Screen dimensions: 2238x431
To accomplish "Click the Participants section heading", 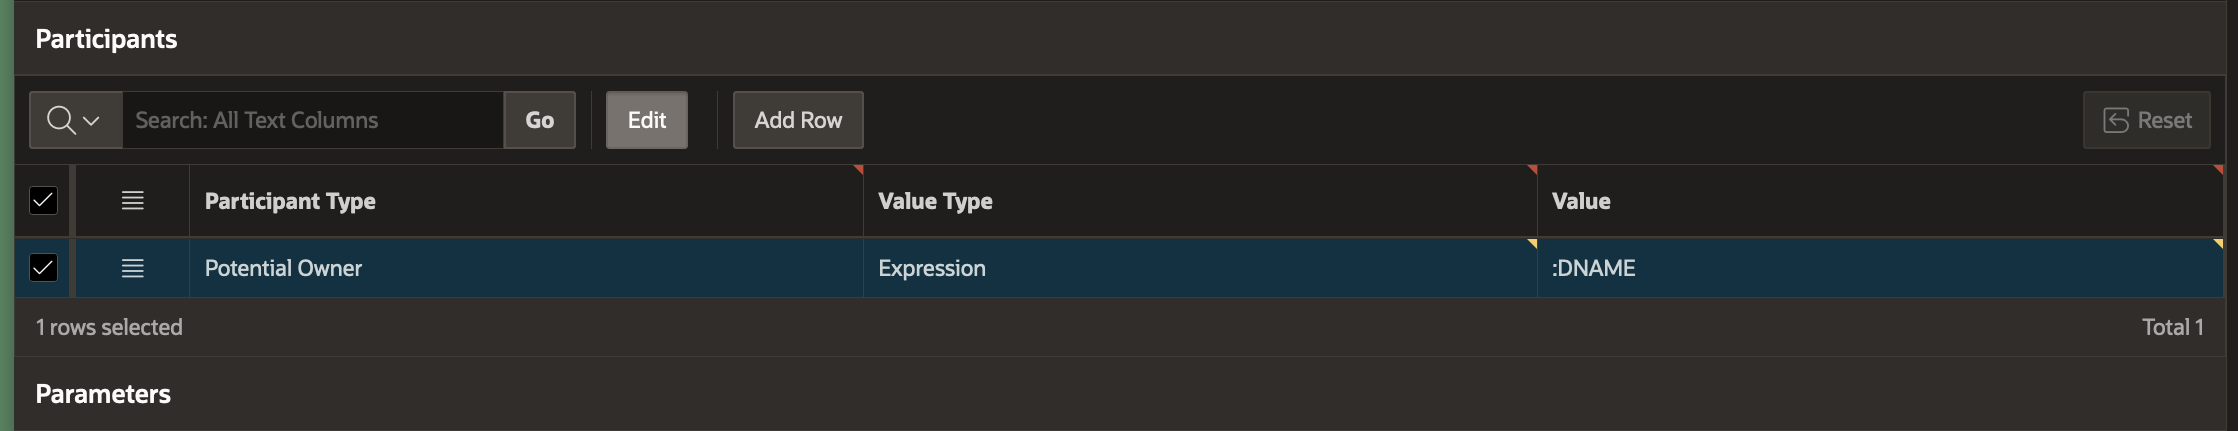I will tap(106, 39).
